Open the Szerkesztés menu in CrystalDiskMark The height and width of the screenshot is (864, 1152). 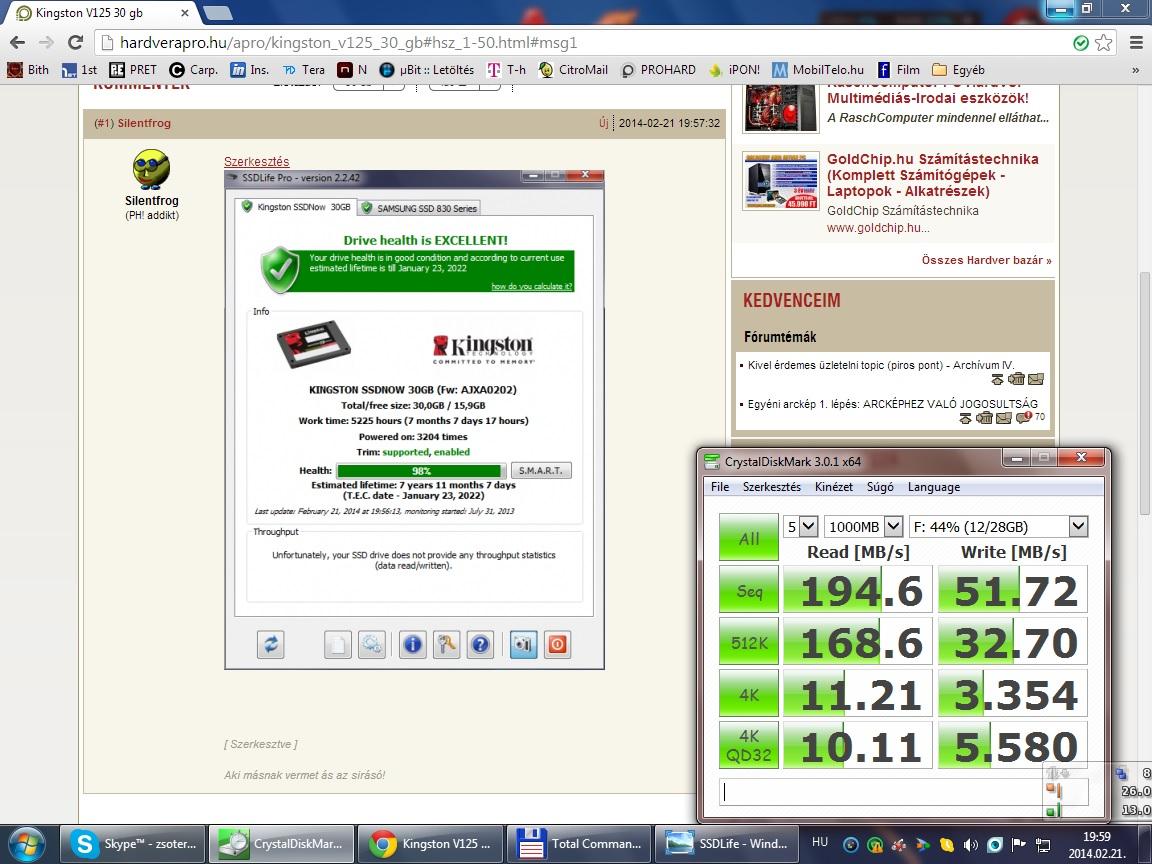click(x=771, y=487)
